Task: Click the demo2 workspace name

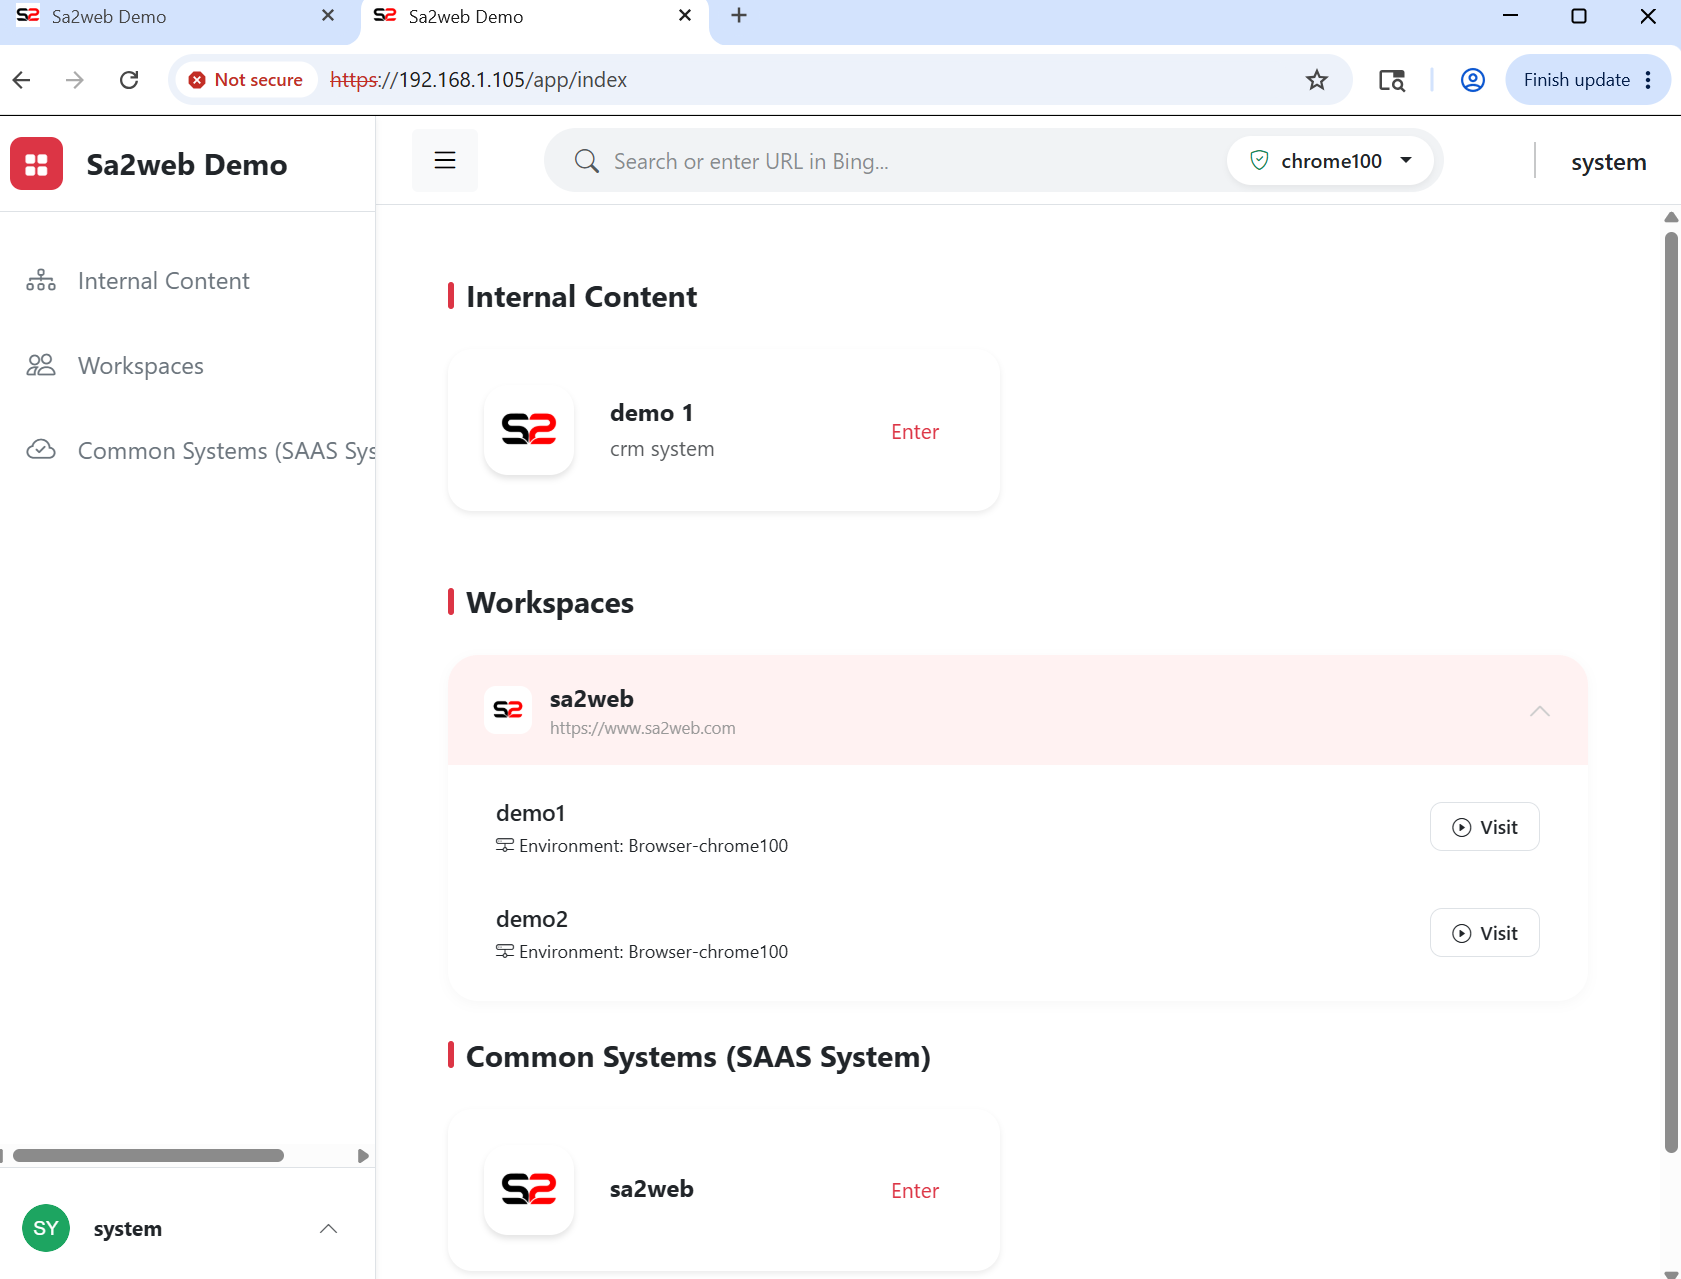Action: 532,919
